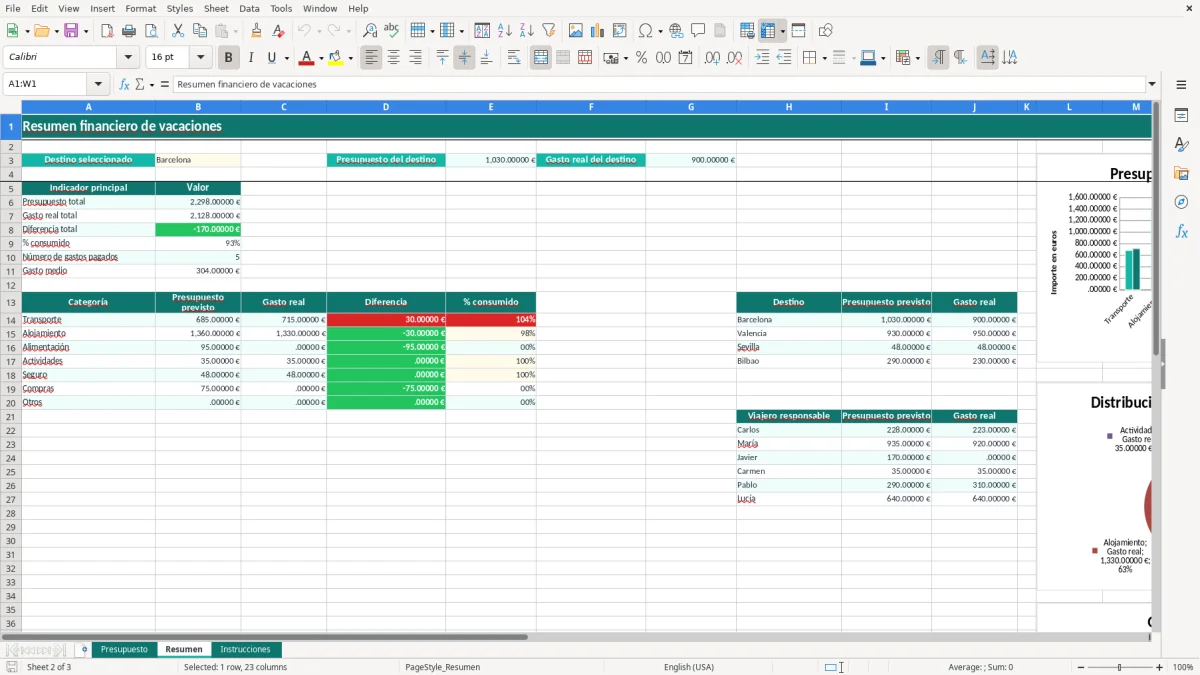This screenshot has height=675, width=1200.
Task: Click the Print icon
Action: (x=129, y=31)
